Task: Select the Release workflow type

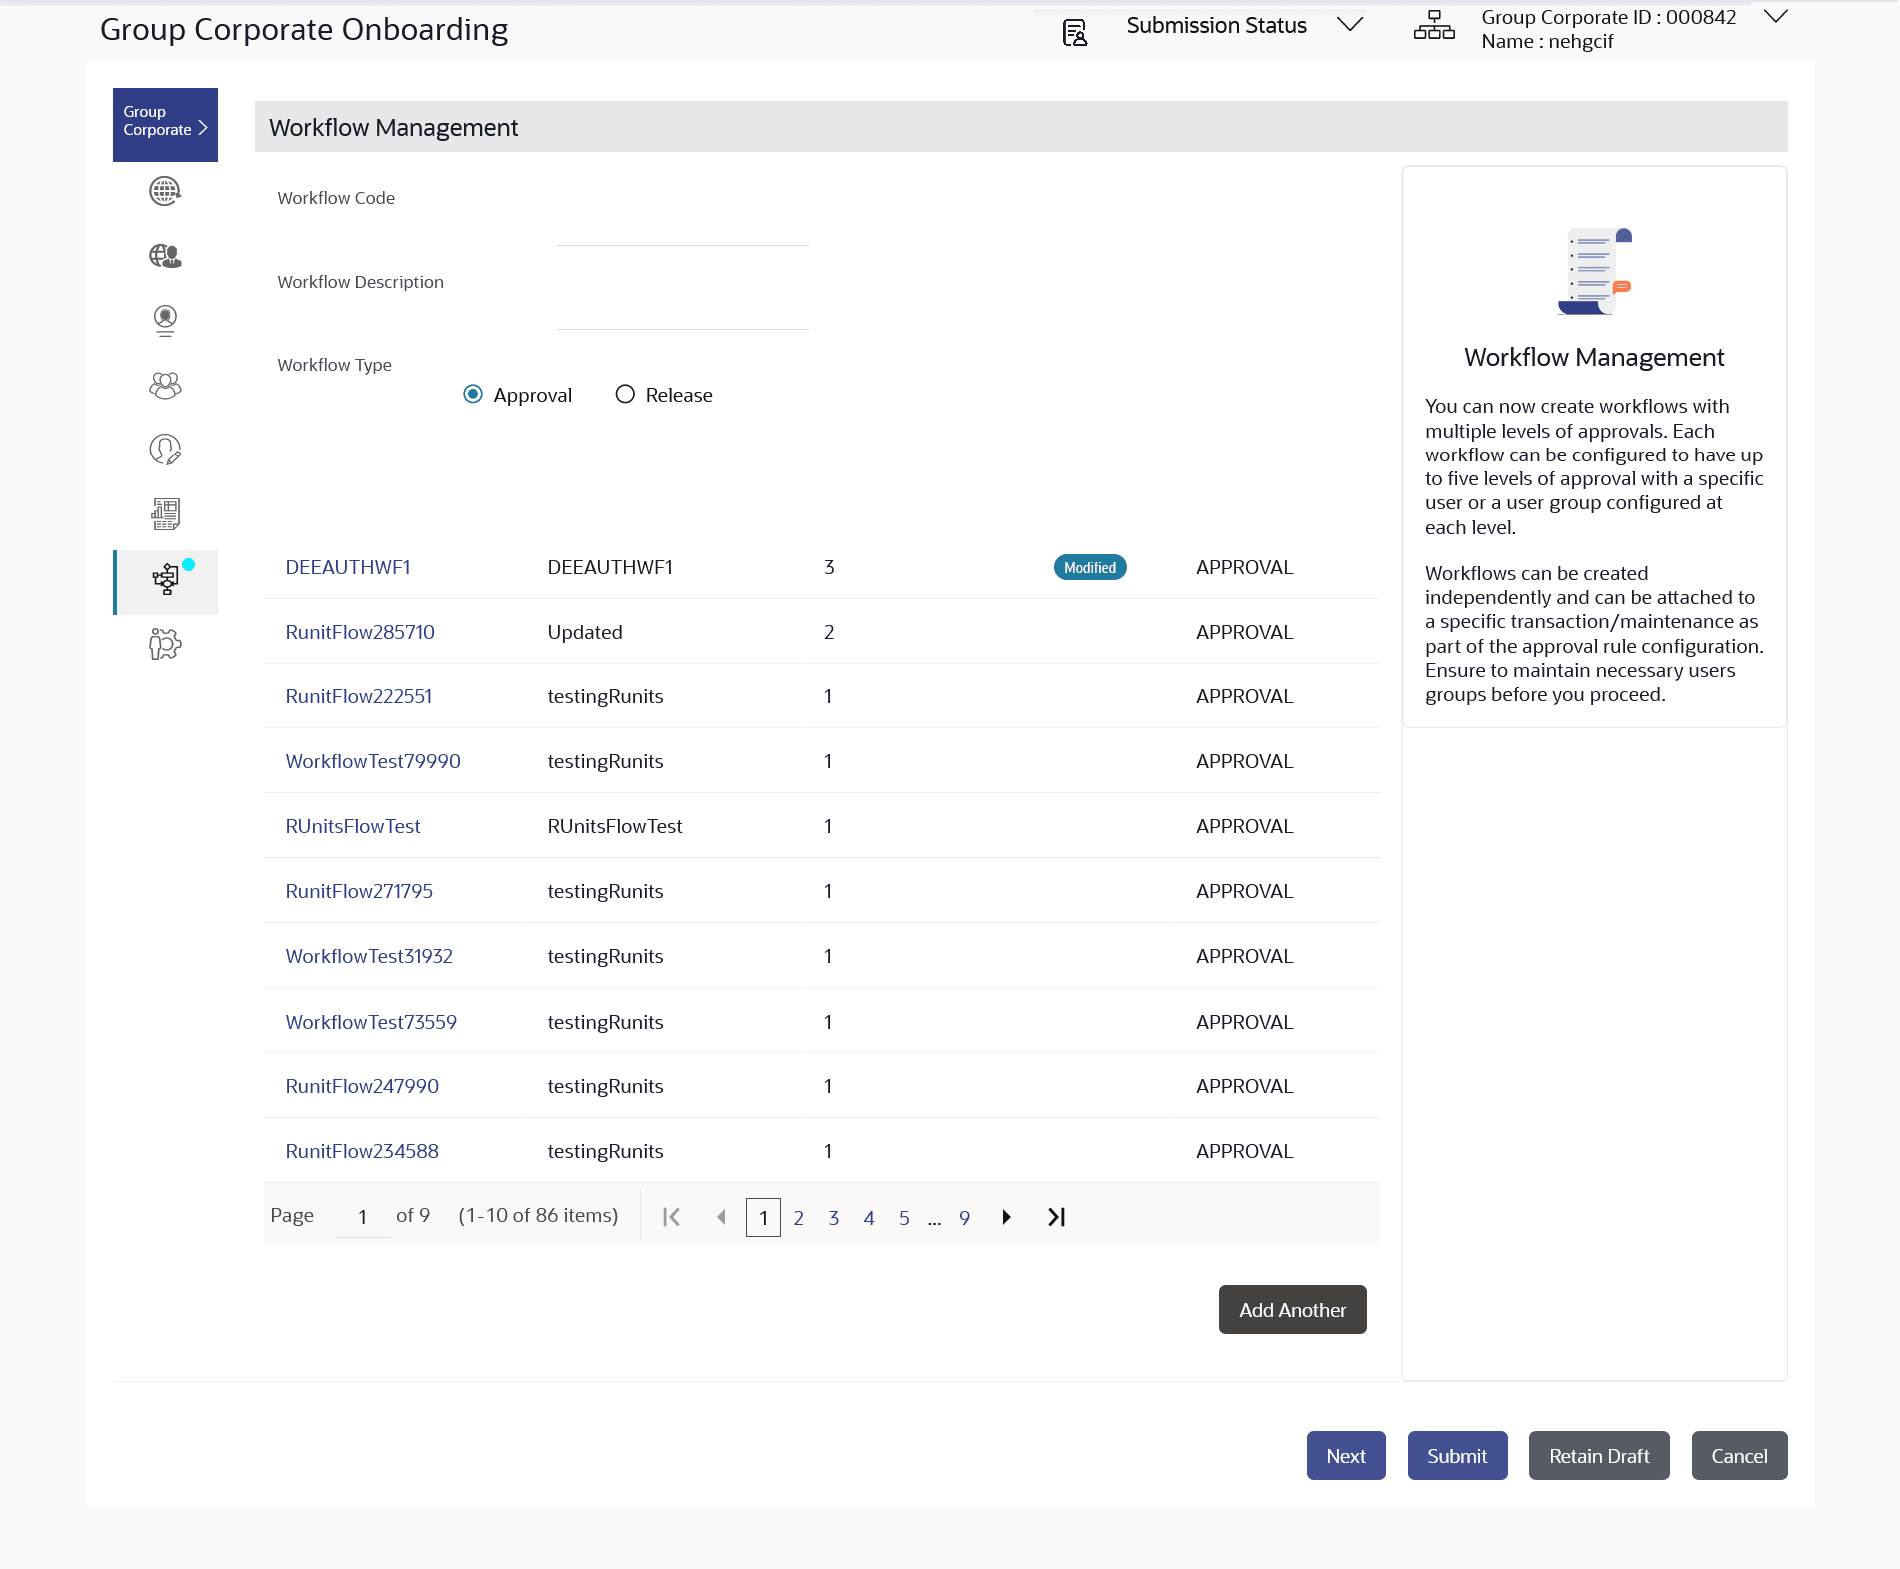Action: (625, 395)
